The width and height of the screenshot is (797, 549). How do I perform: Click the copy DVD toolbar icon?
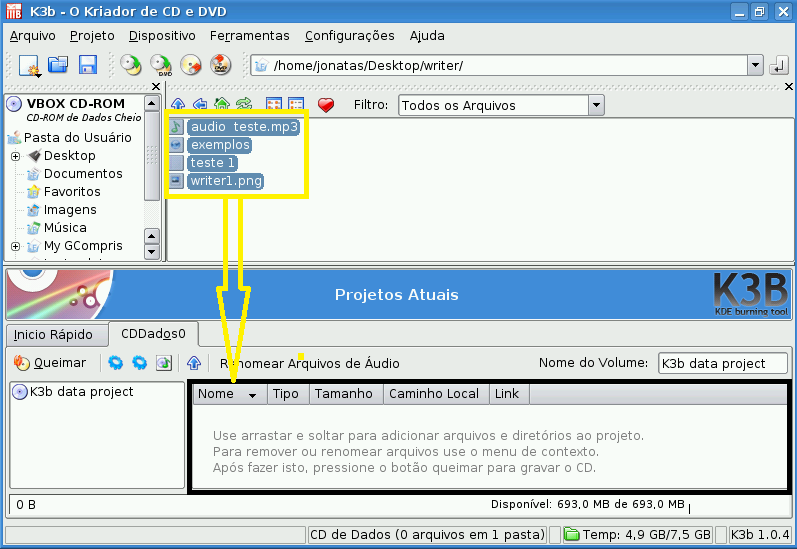tap(161, 65)
